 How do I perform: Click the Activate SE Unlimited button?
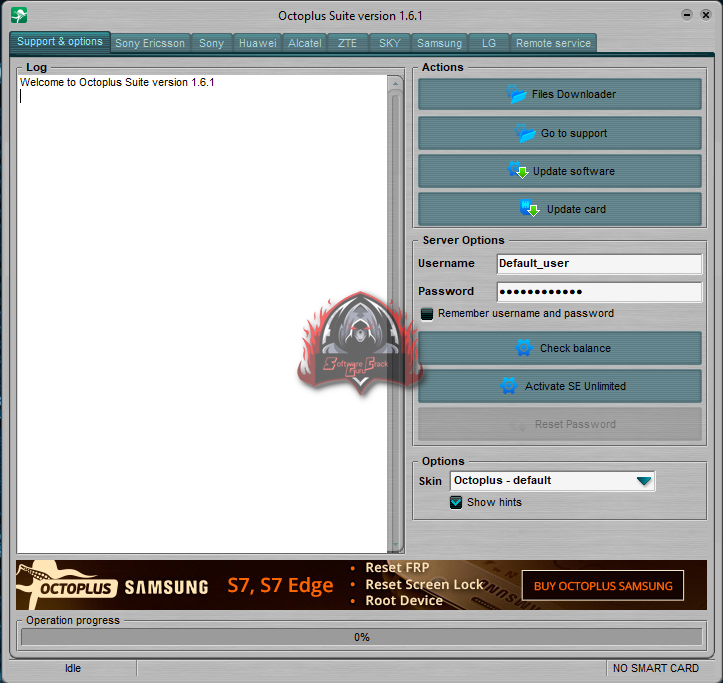click(560, 386)
